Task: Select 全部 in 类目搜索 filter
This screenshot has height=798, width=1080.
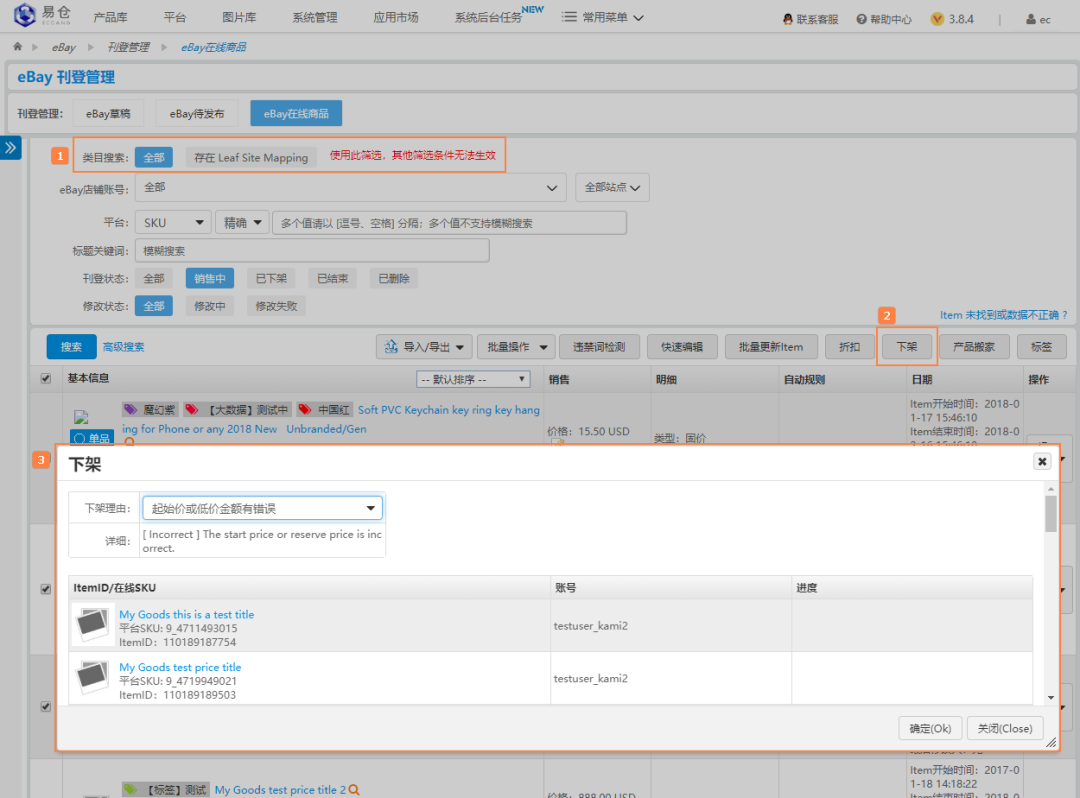Action: click(x=154, y=158)
